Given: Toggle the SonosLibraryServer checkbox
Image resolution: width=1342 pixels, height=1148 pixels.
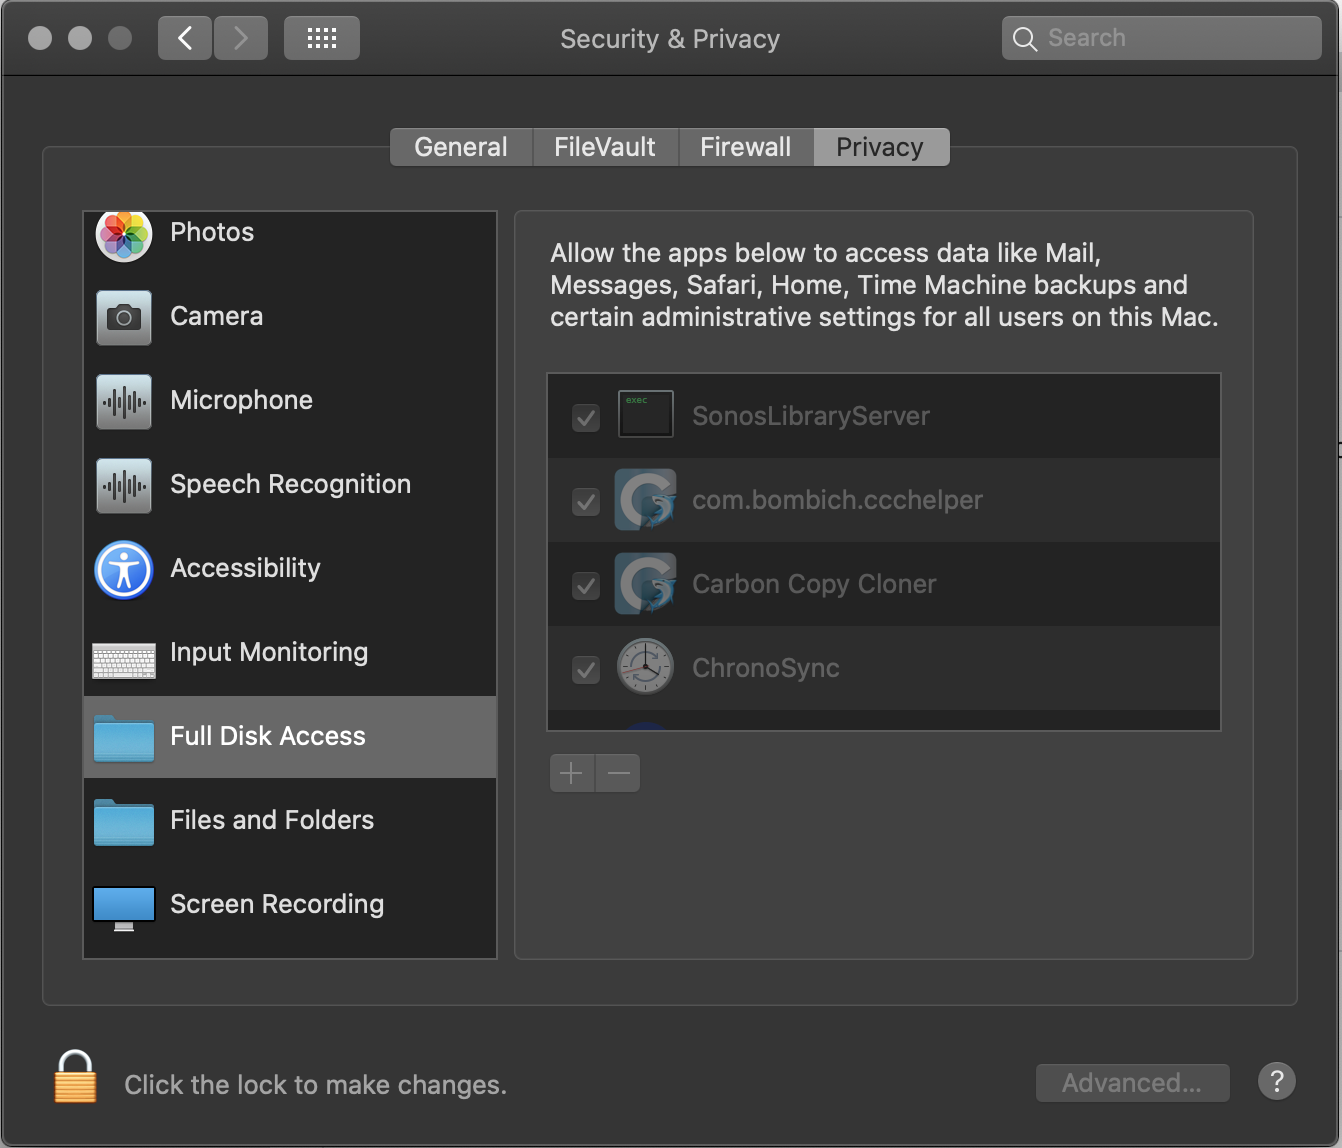Looking at the screenshot, I should tap(586, 417).
